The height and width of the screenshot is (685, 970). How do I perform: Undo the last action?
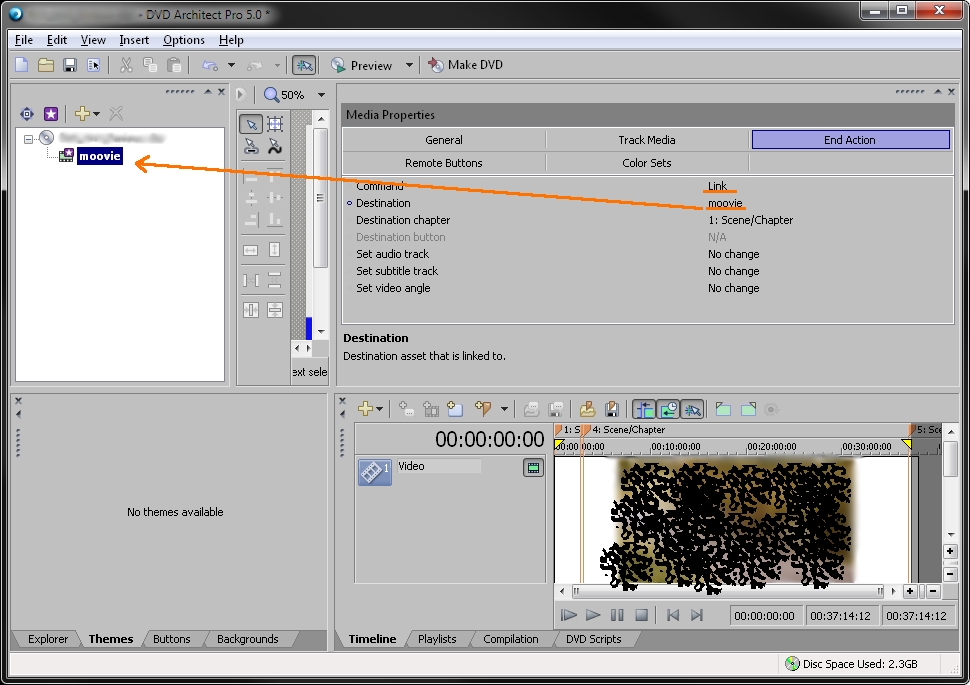pos(210,65)
